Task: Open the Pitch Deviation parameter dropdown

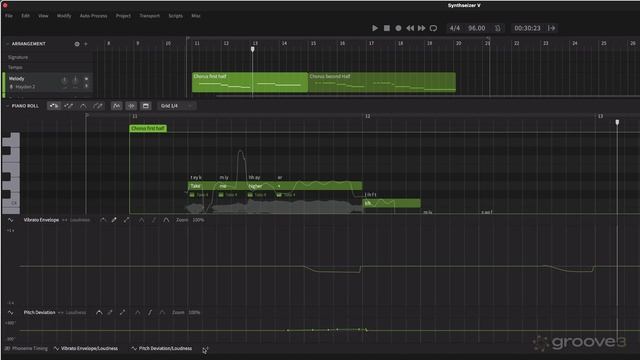Action: click(x=39, y=313)
